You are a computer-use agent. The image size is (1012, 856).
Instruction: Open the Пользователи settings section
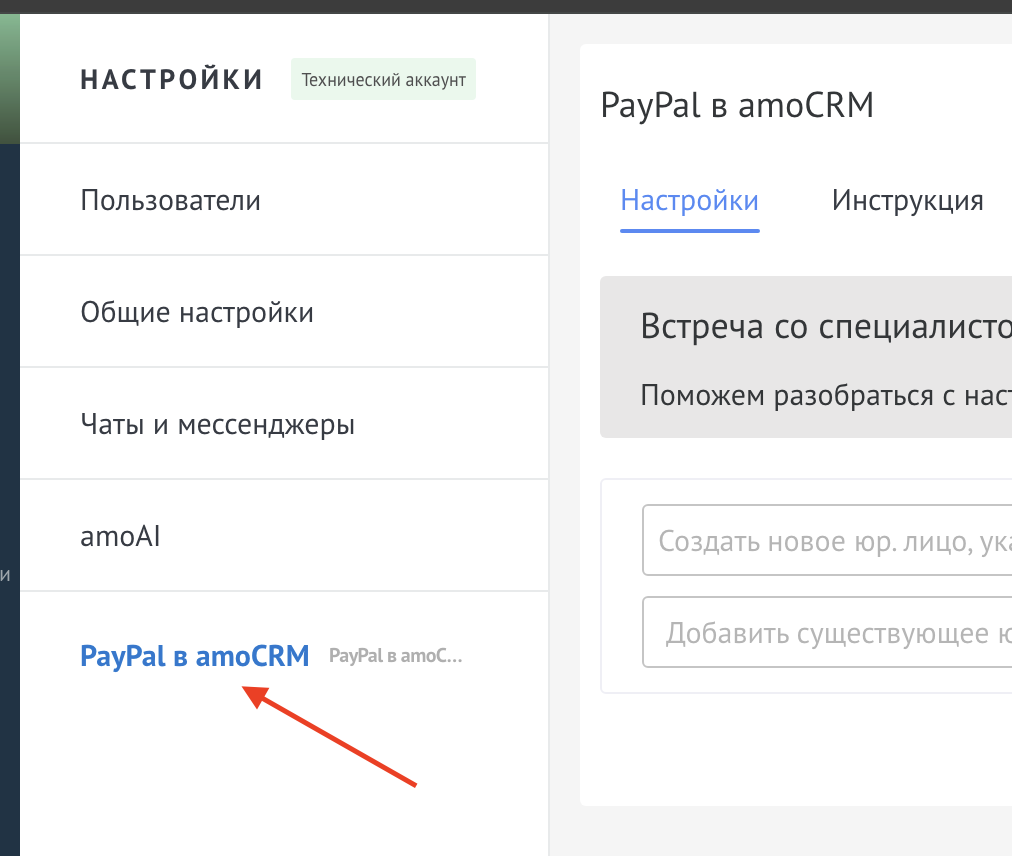pos(170,200)
